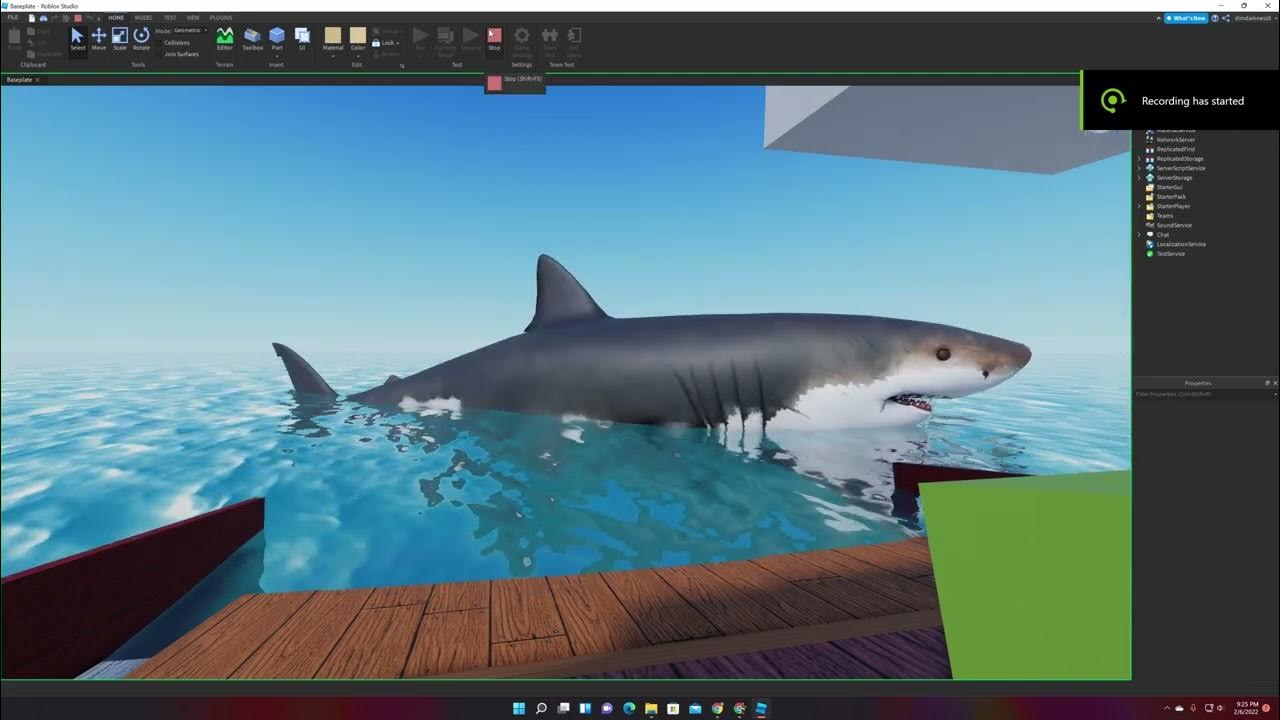Select LocalizationService in Explorer

pyautogui.click(x=1181, y=244)
